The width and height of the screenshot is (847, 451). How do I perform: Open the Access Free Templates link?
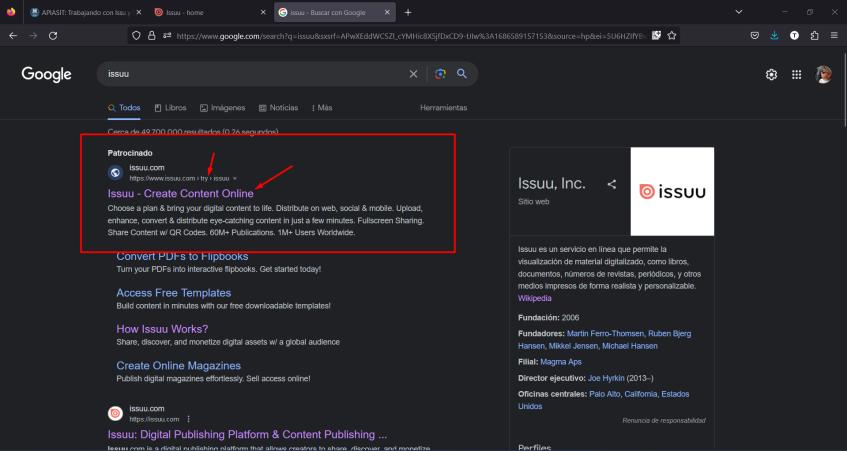tap(173, 293)
